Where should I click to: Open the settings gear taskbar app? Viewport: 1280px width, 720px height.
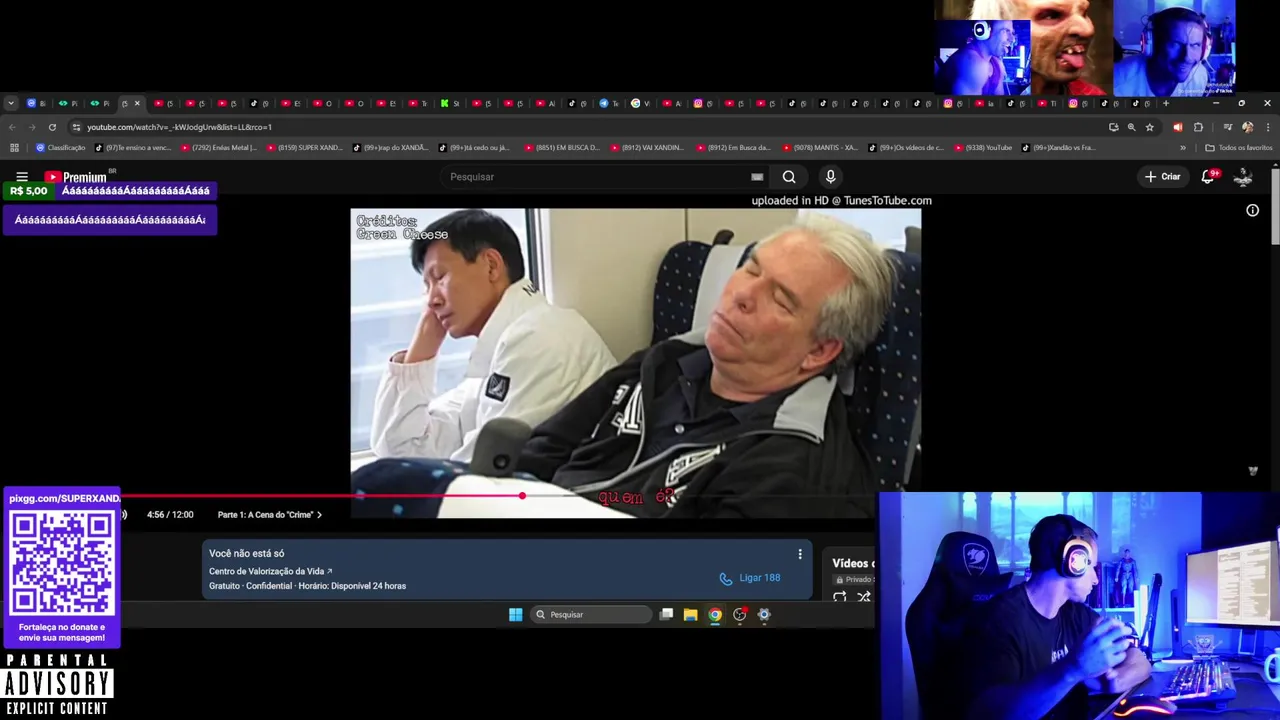[x=764, y=615]
